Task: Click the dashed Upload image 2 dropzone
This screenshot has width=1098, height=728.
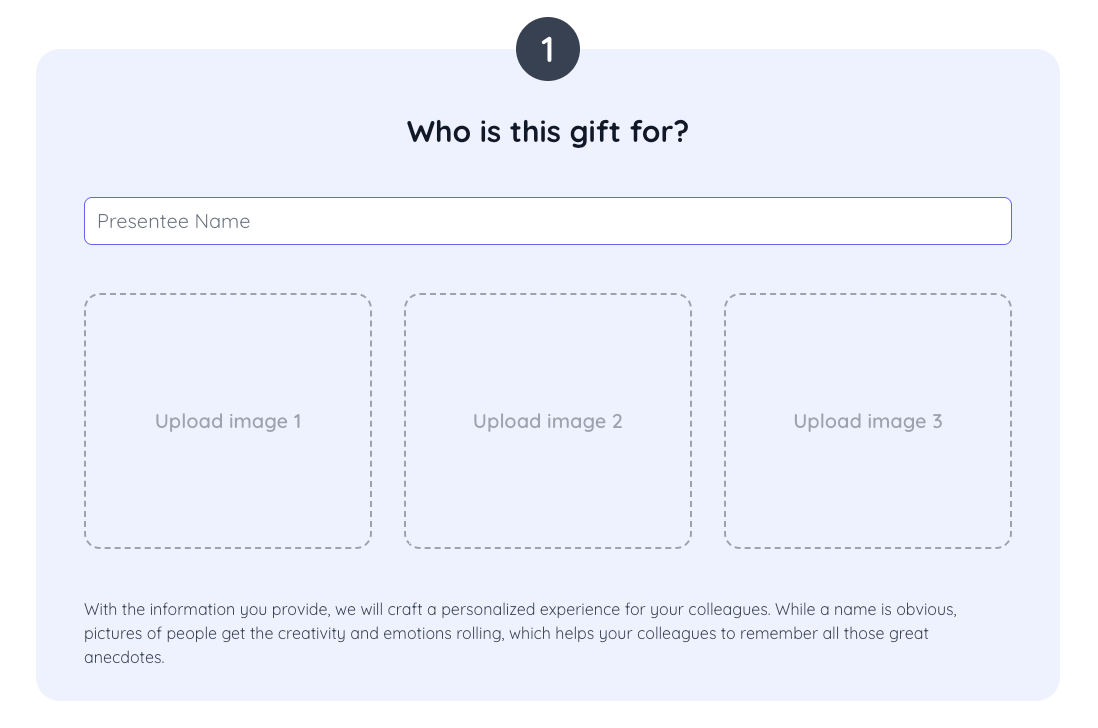Action: coord(547,421)
